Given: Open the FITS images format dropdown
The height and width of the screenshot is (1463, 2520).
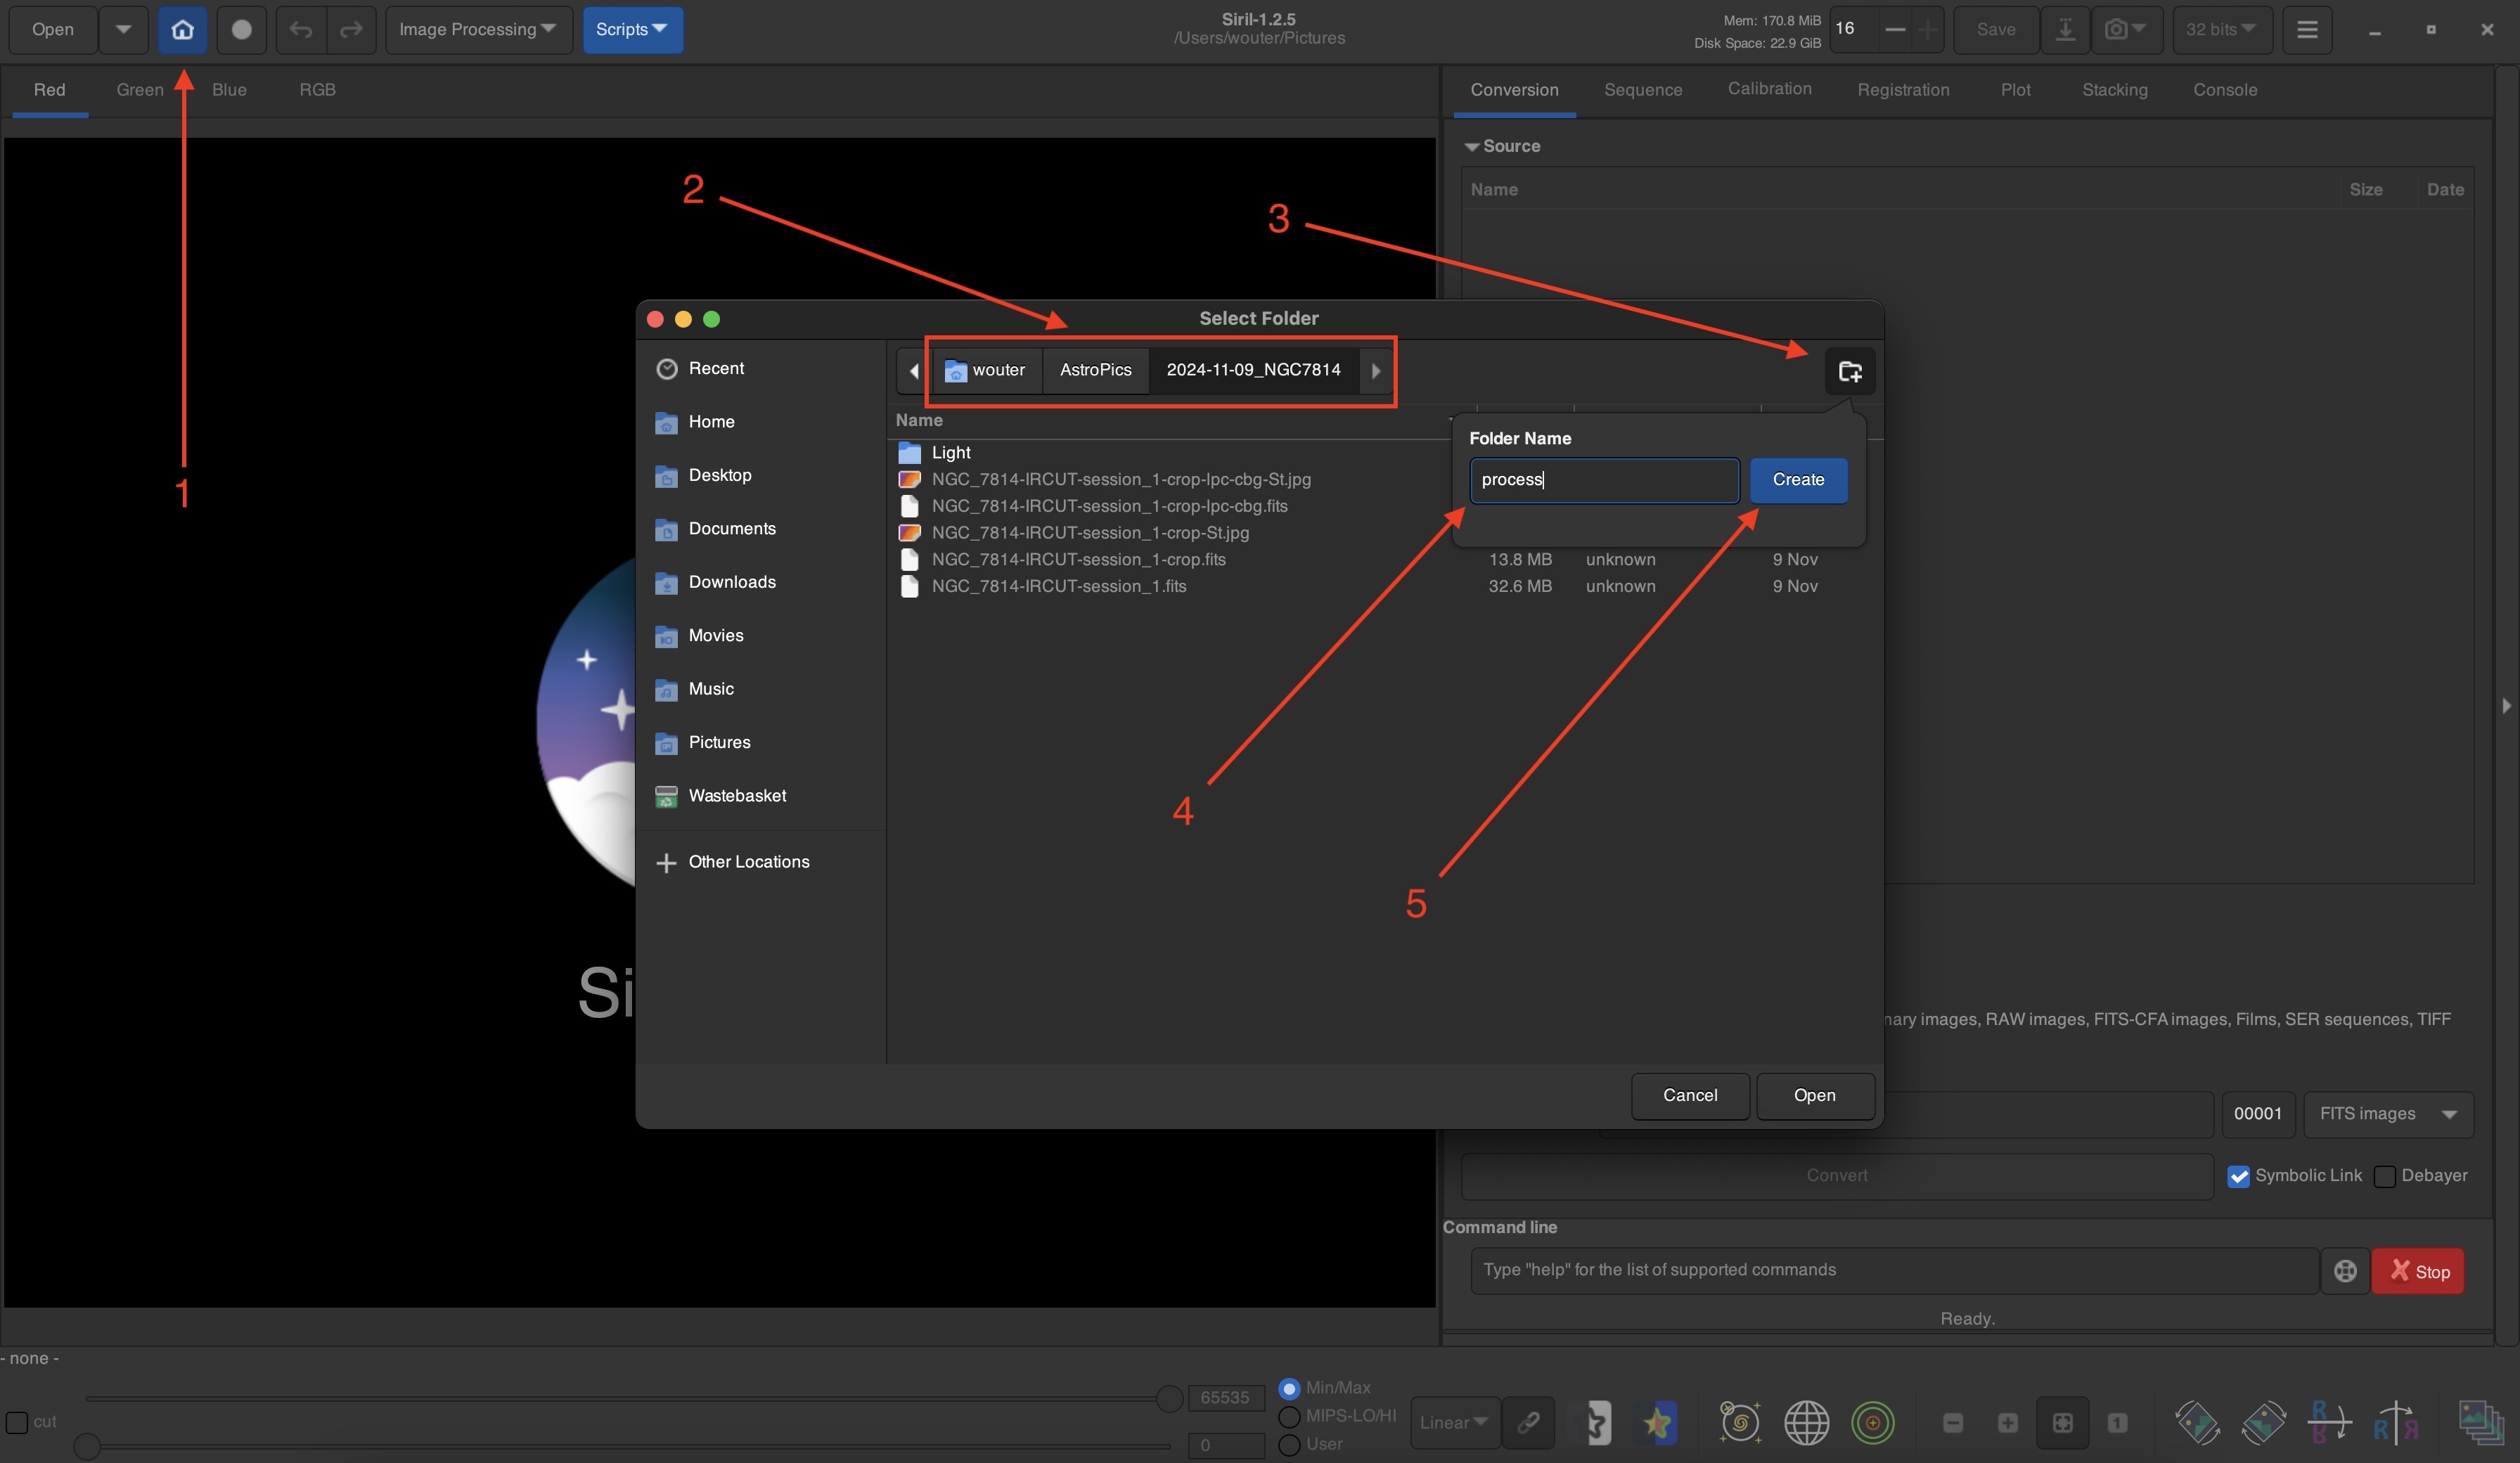Looking at the screenshot, I should (2388, 1114).
